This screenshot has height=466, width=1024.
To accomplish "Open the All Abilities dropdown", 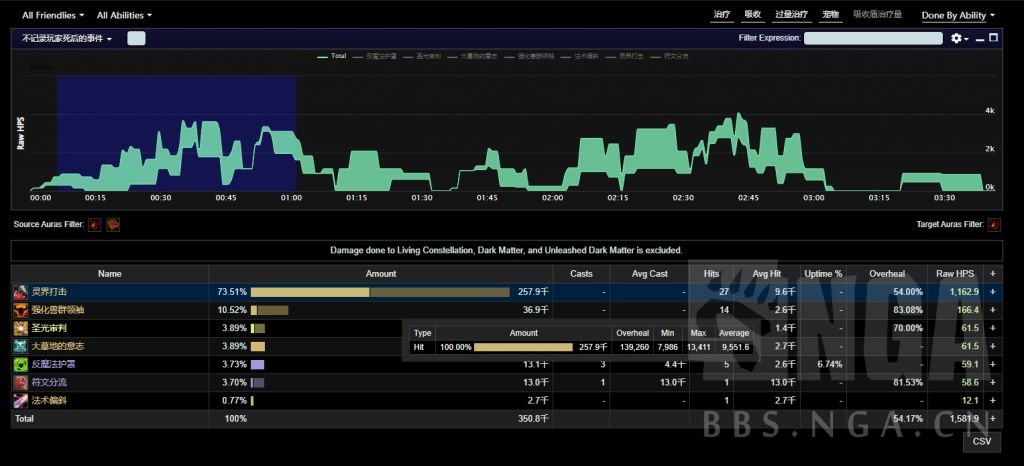I will [124, 15].
